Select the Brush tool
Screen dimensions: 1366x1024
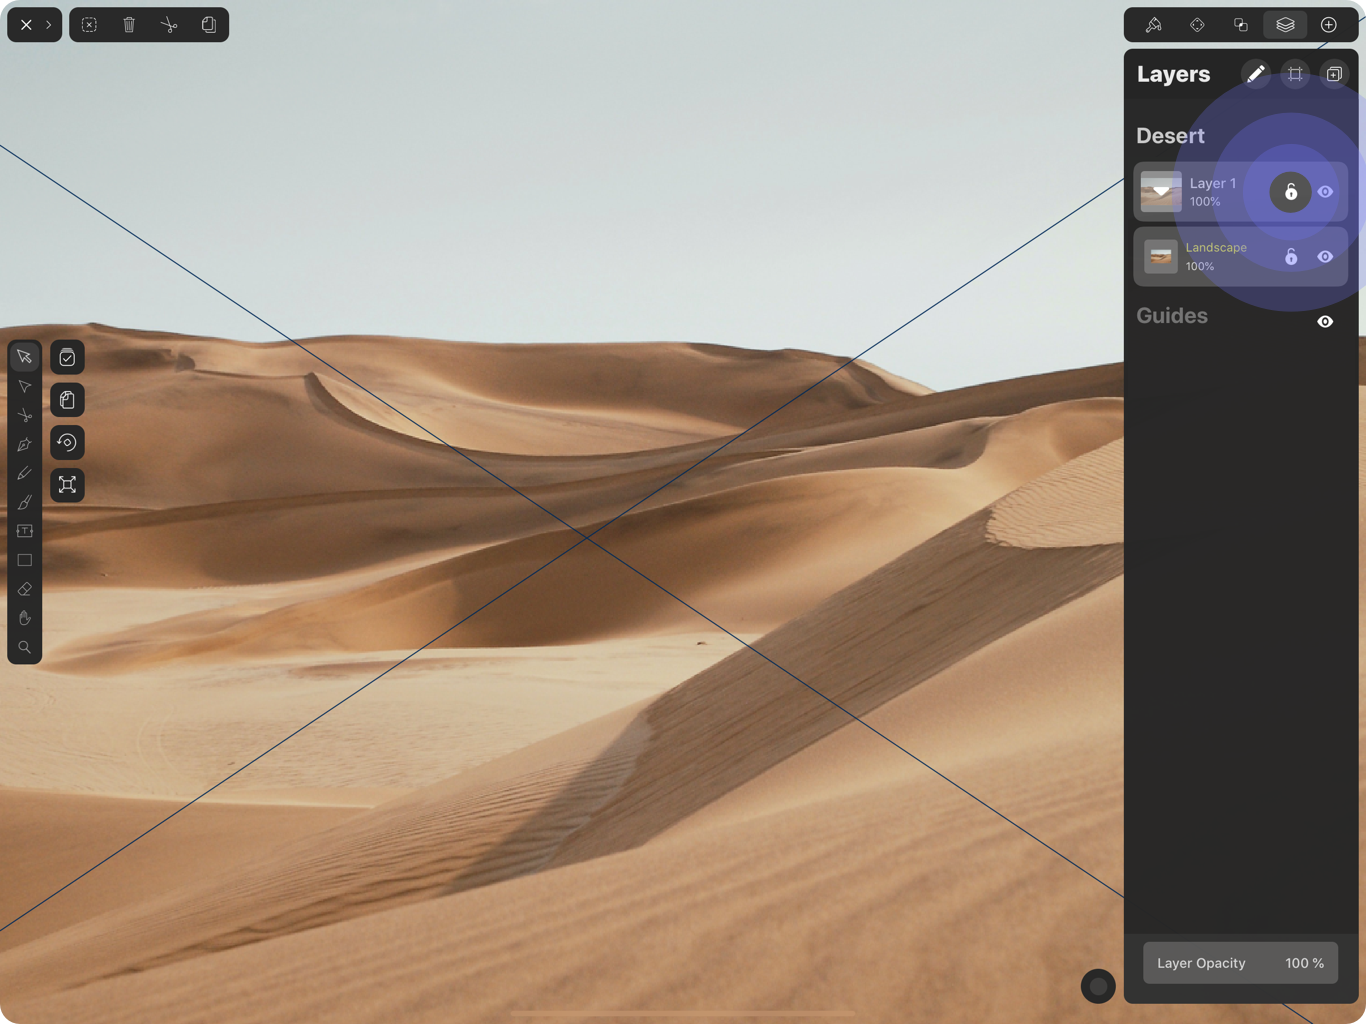(x=25, y=502)
